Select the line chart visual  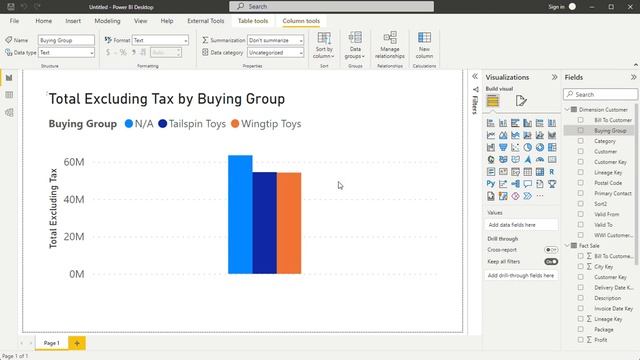point(491,135)
